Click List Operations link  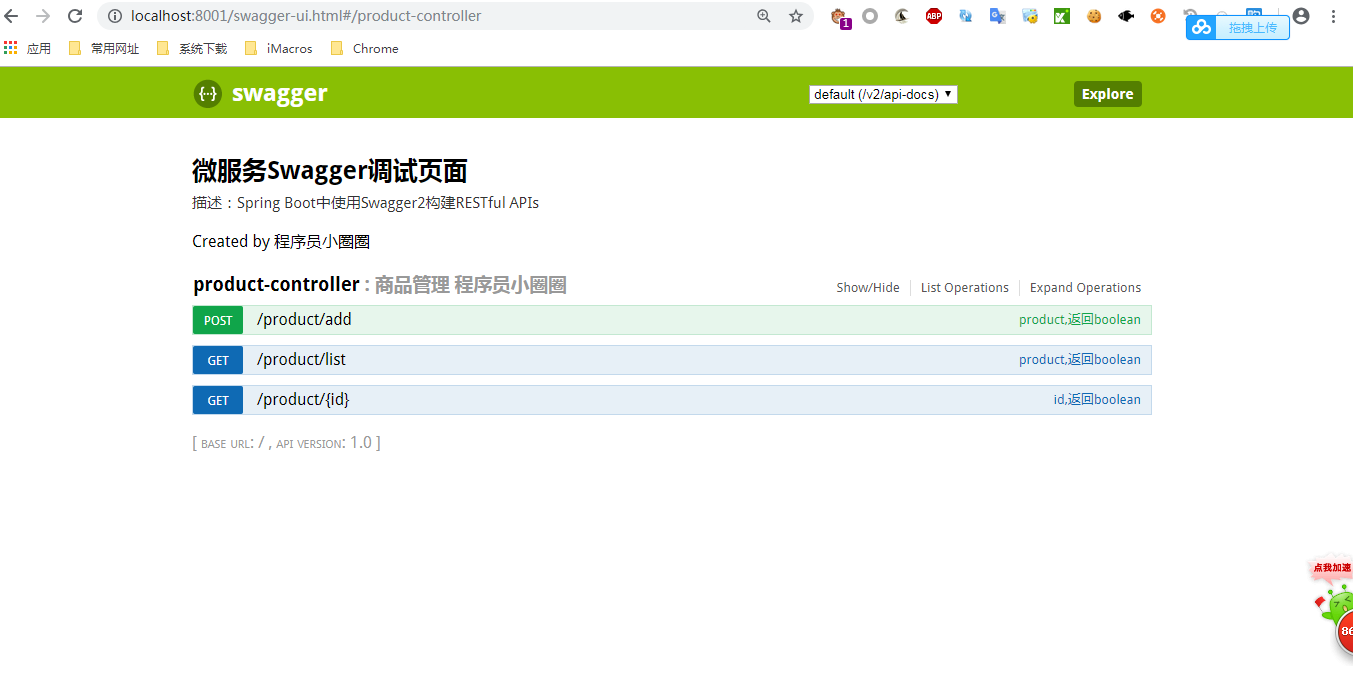point(965,288)
